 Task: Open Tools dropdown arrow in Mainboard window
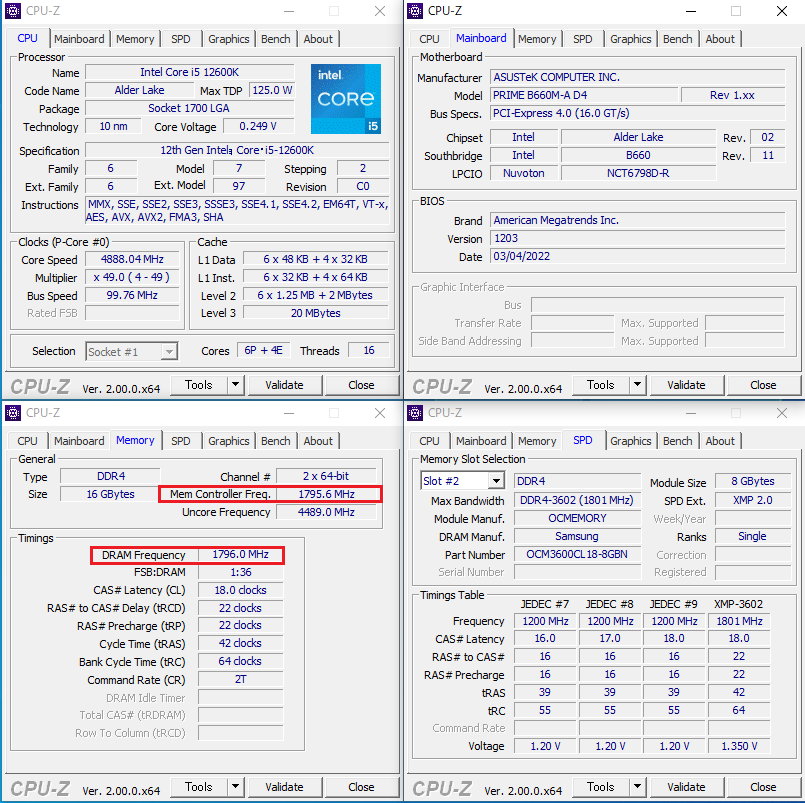(638, 385)
